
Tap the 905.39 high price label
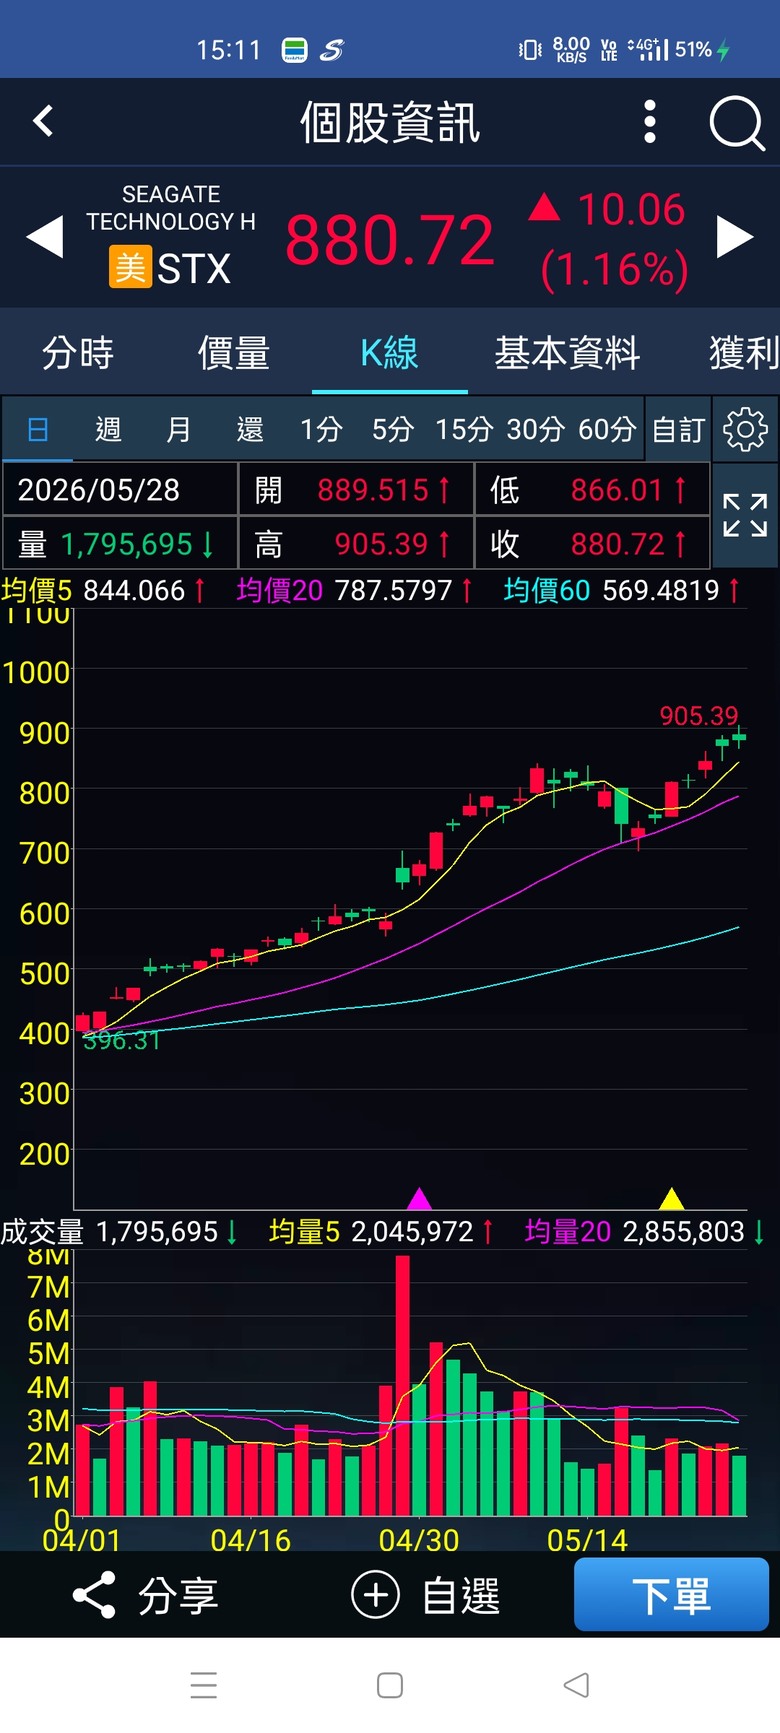(x=699, y=715)
